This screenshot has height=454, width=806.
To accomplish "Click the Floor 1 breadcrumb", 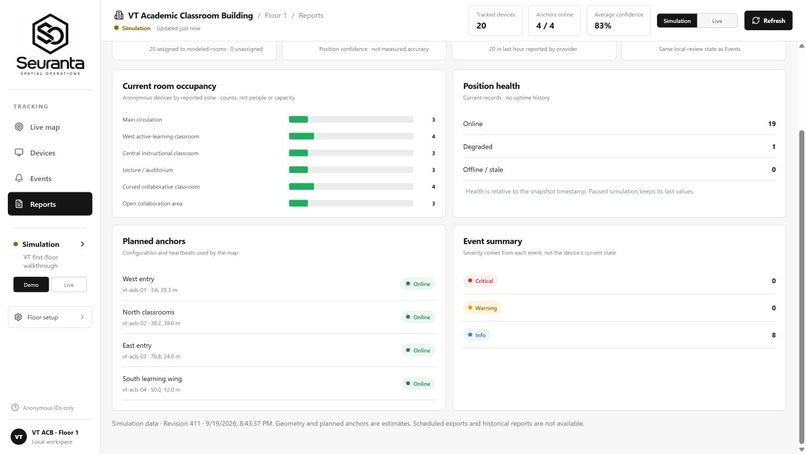I will [x=276, y=15].
